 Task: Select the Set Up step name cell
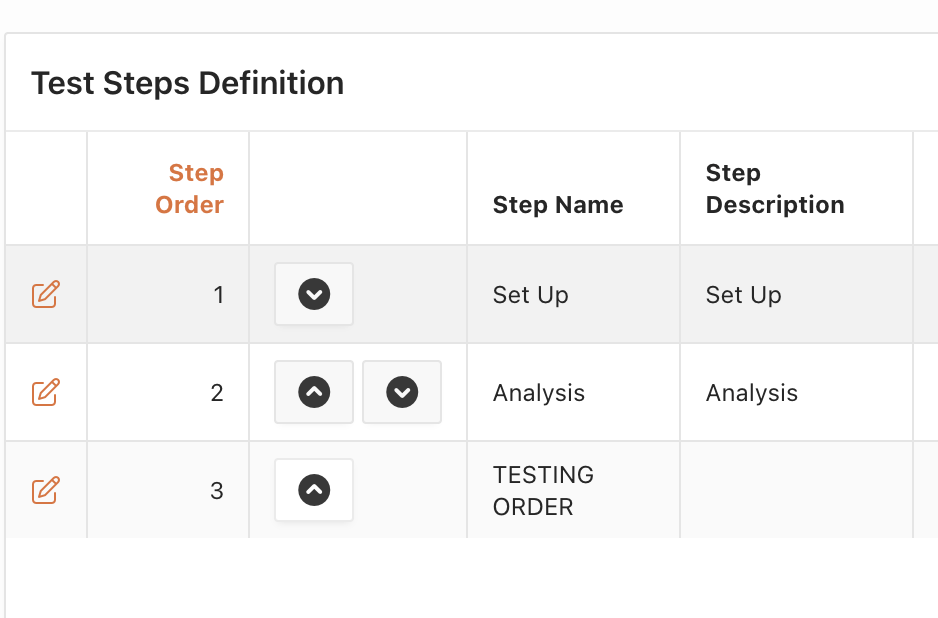[x=530, y=295]
